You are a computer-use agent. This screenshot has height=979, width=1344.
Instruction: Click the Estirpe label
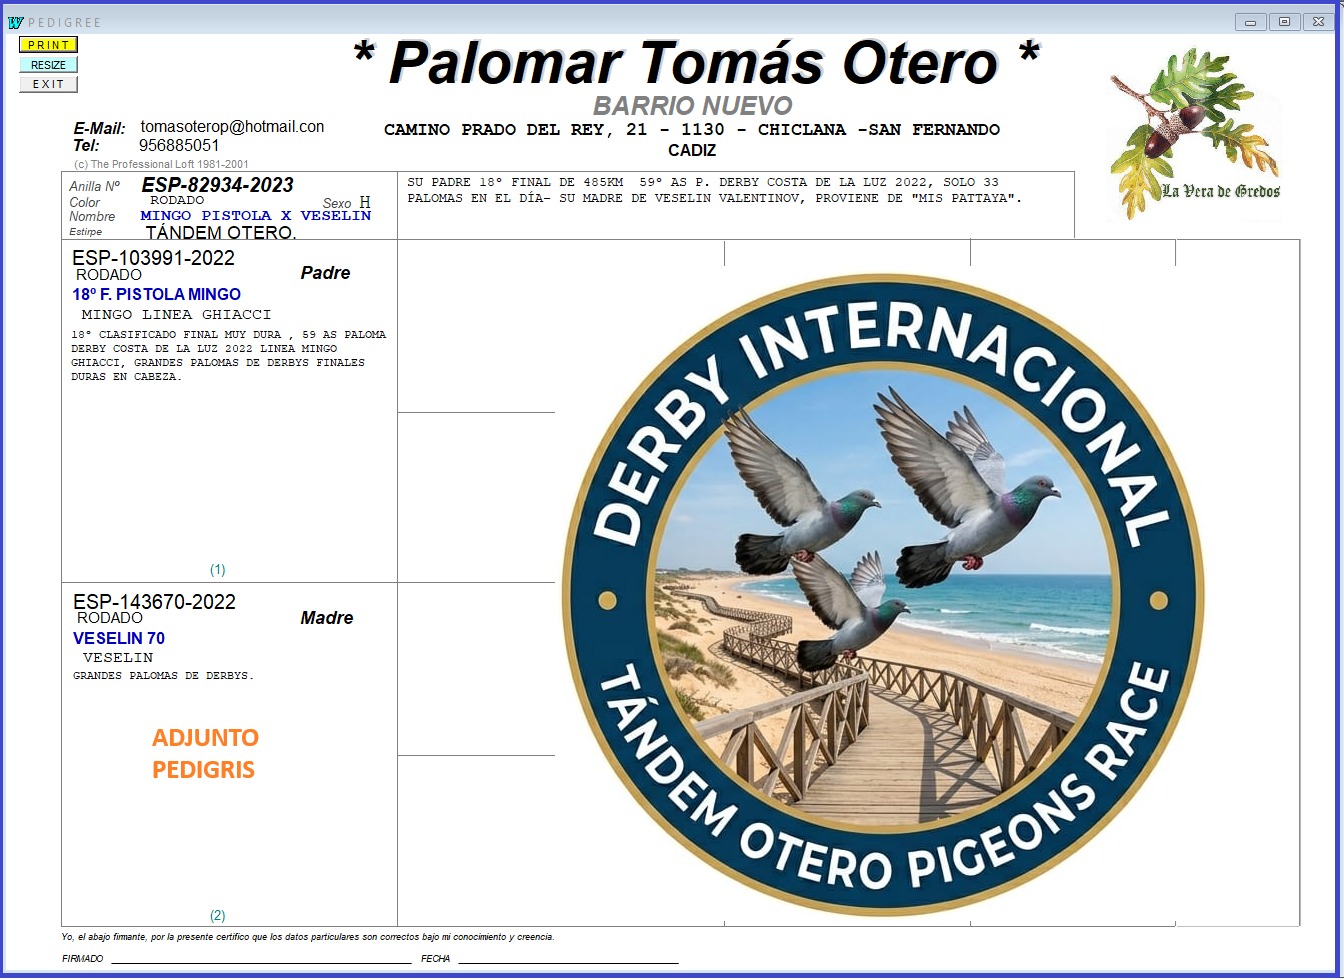click(86, 232)
